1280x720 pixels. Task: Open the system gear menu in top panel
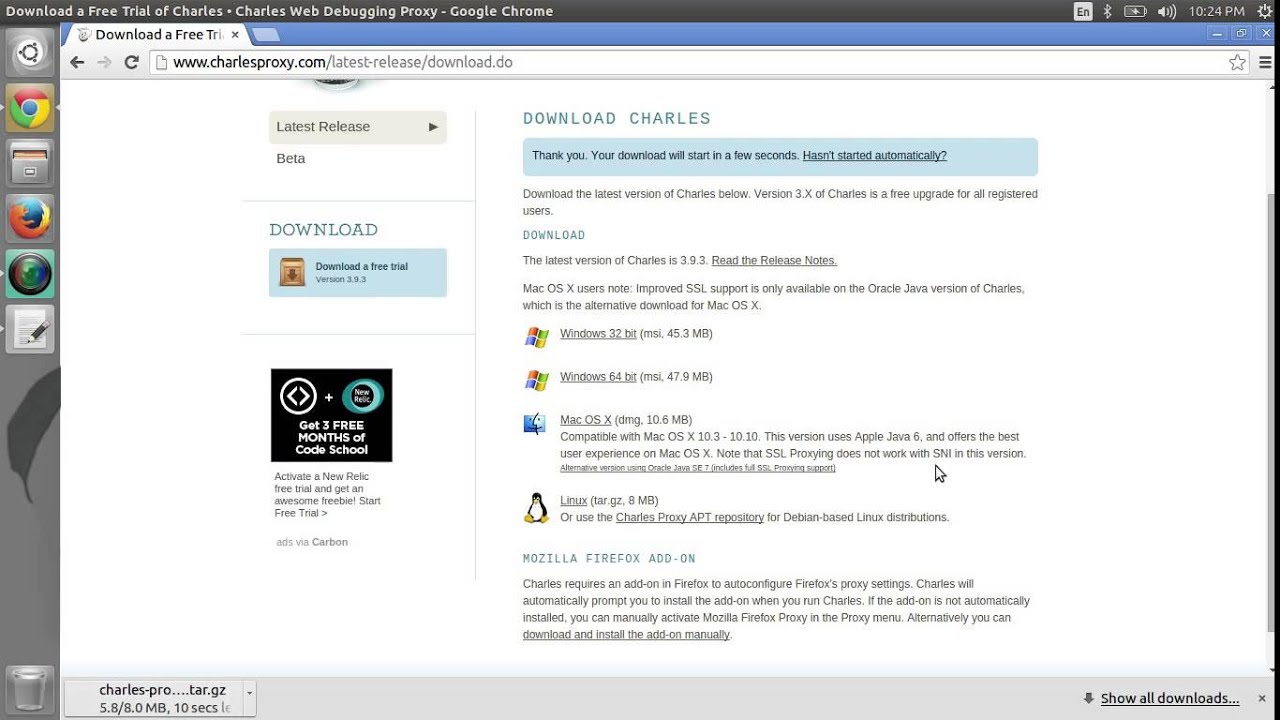[1266, 11]
